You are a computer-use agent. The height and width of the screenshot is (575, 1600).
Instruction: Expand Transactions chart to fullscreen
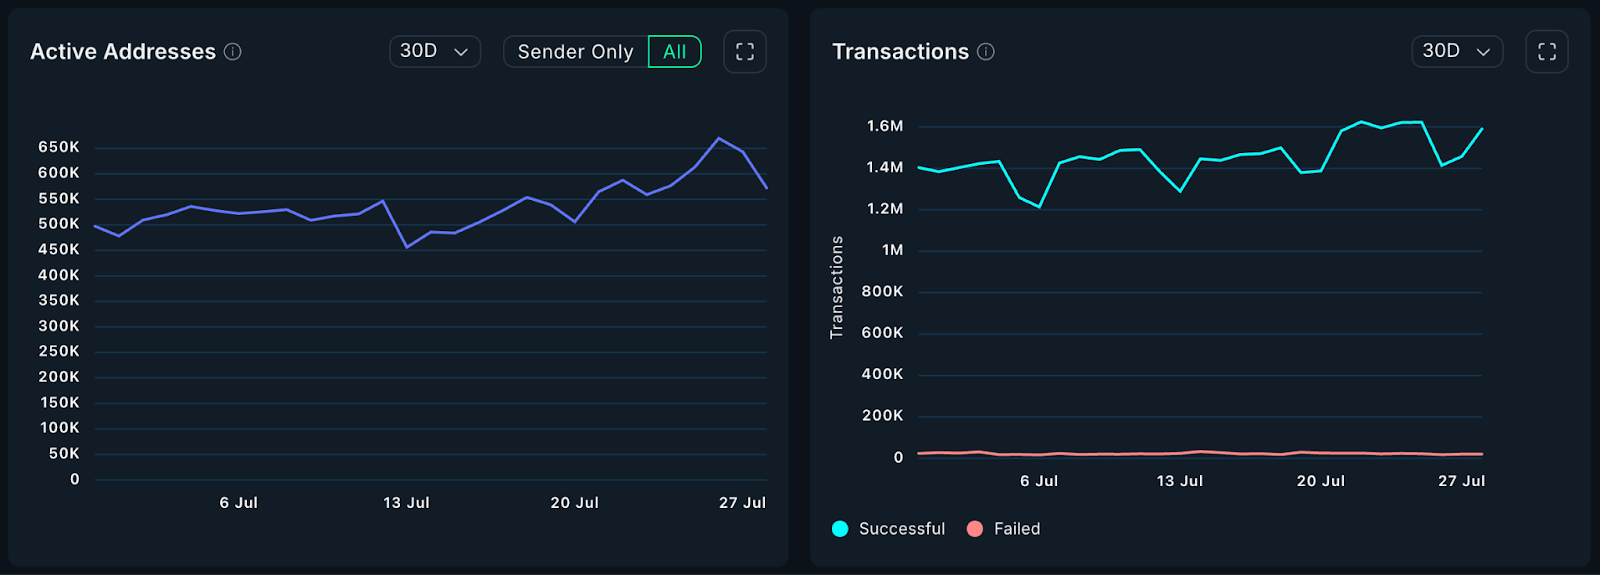[1547, 52]
